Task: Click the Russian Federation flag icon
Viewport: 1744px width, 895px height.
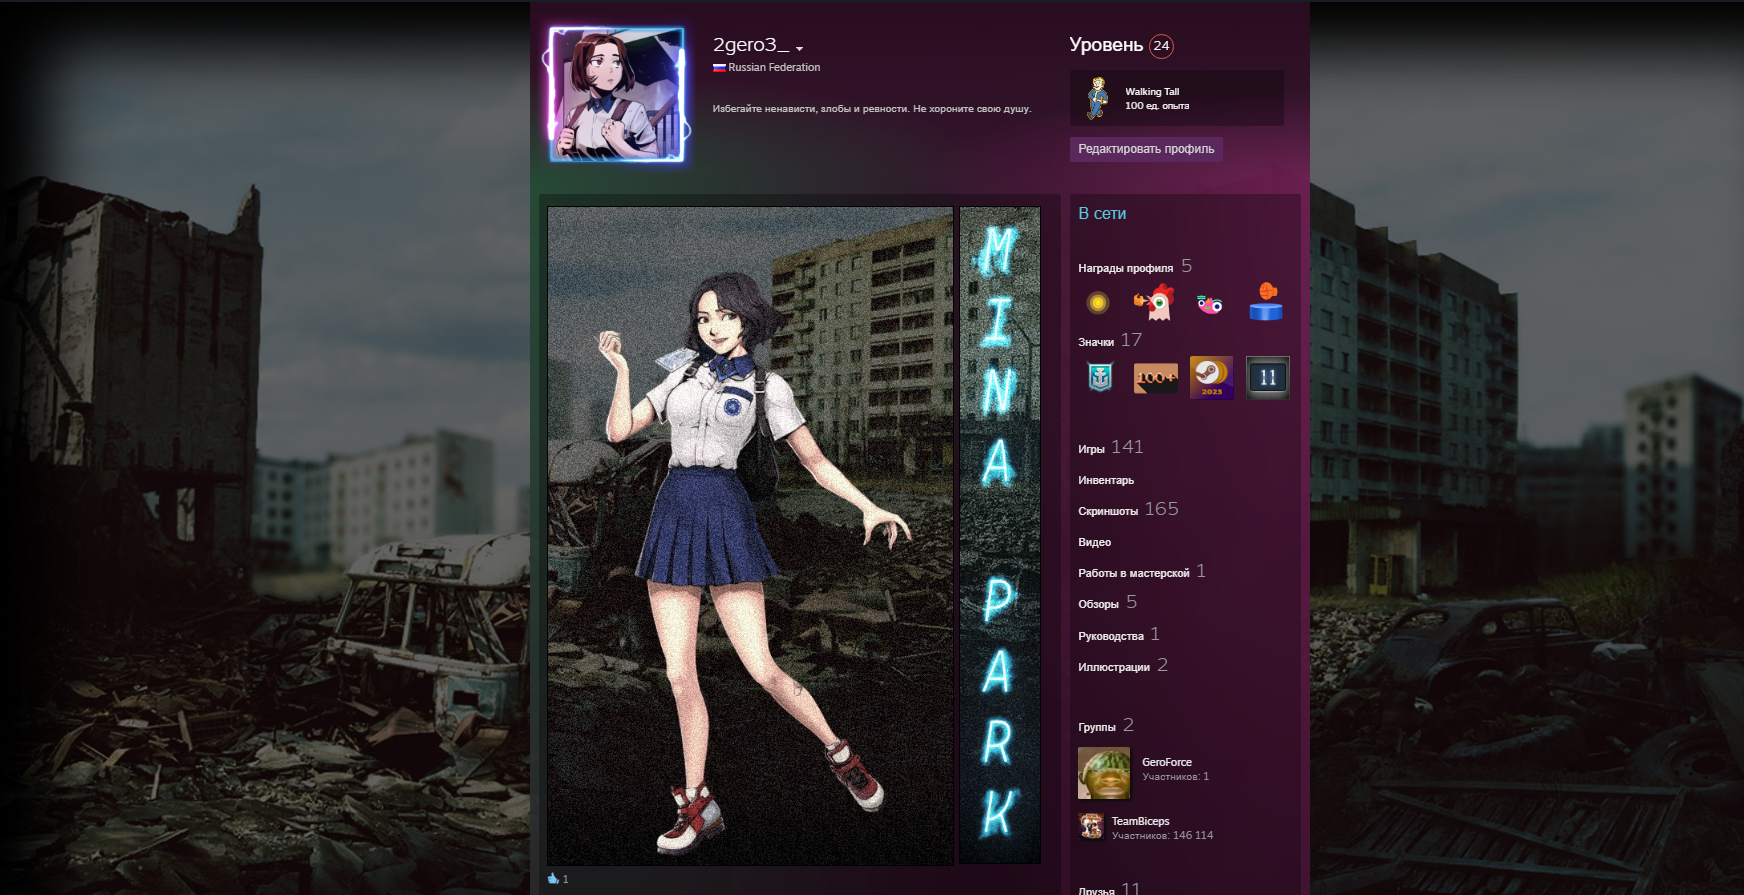Action: 719,68
